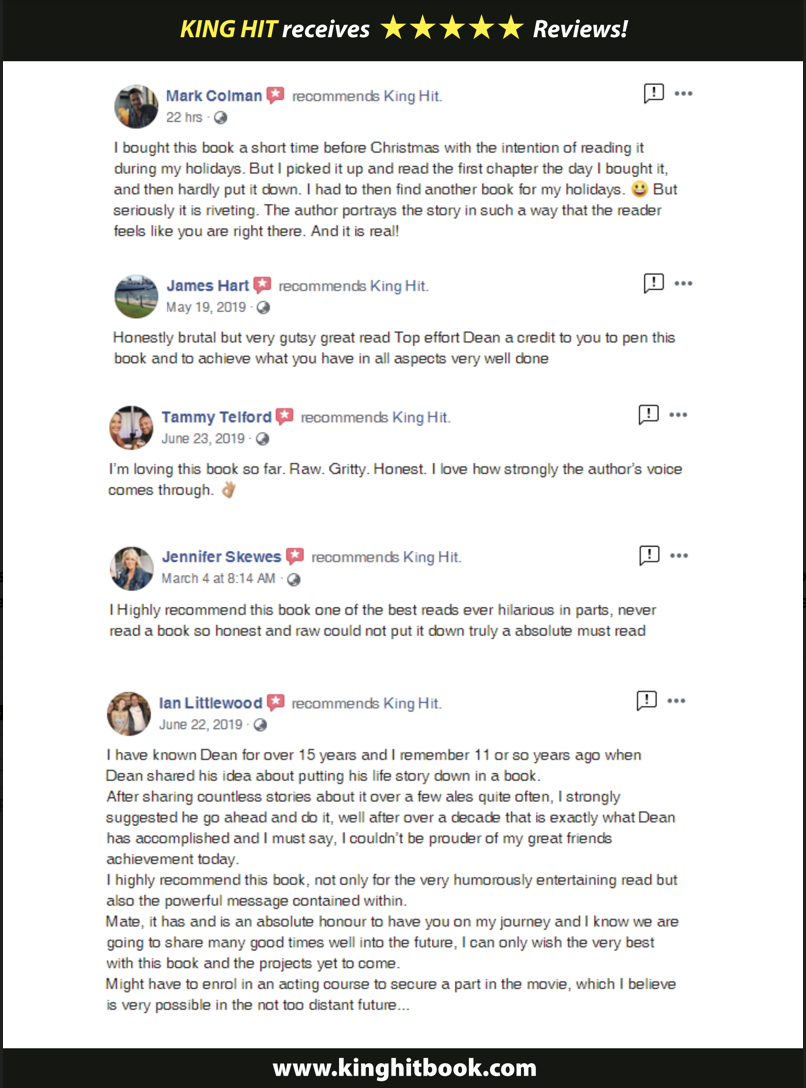Click report icon on Jennifer Skewes' review
The height and width of the screenshot is (1088, 806).
pyautogui.click(x=649, y=555)
